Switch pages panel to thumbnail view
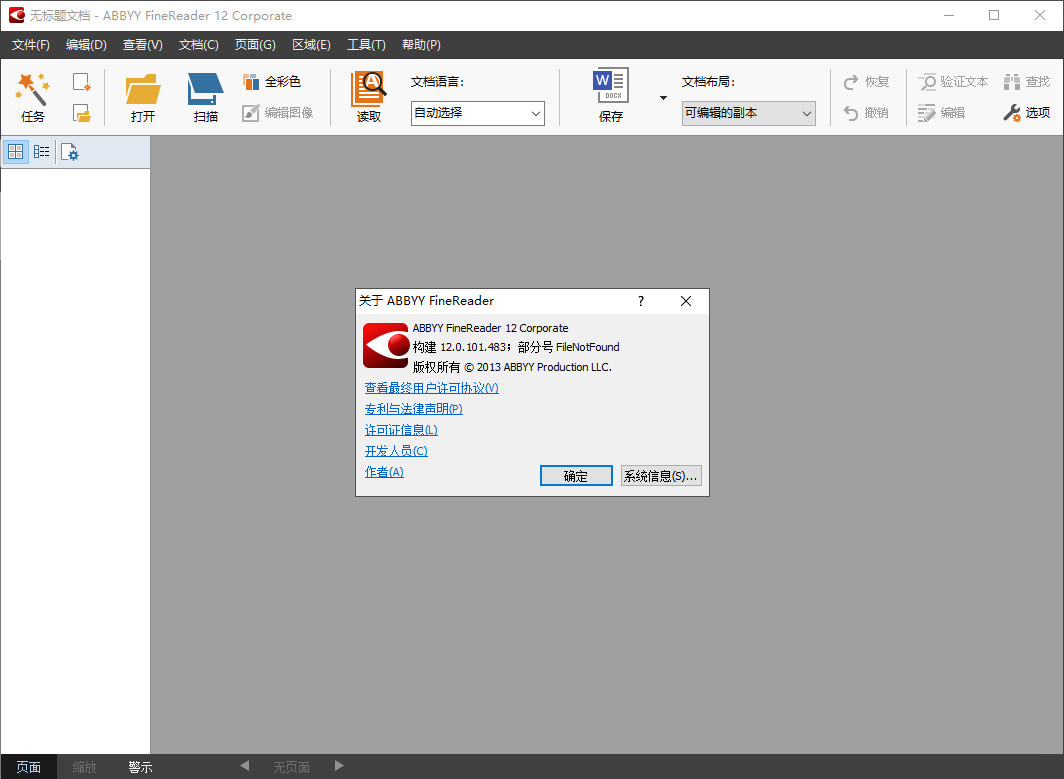 (x=16, y=151)
